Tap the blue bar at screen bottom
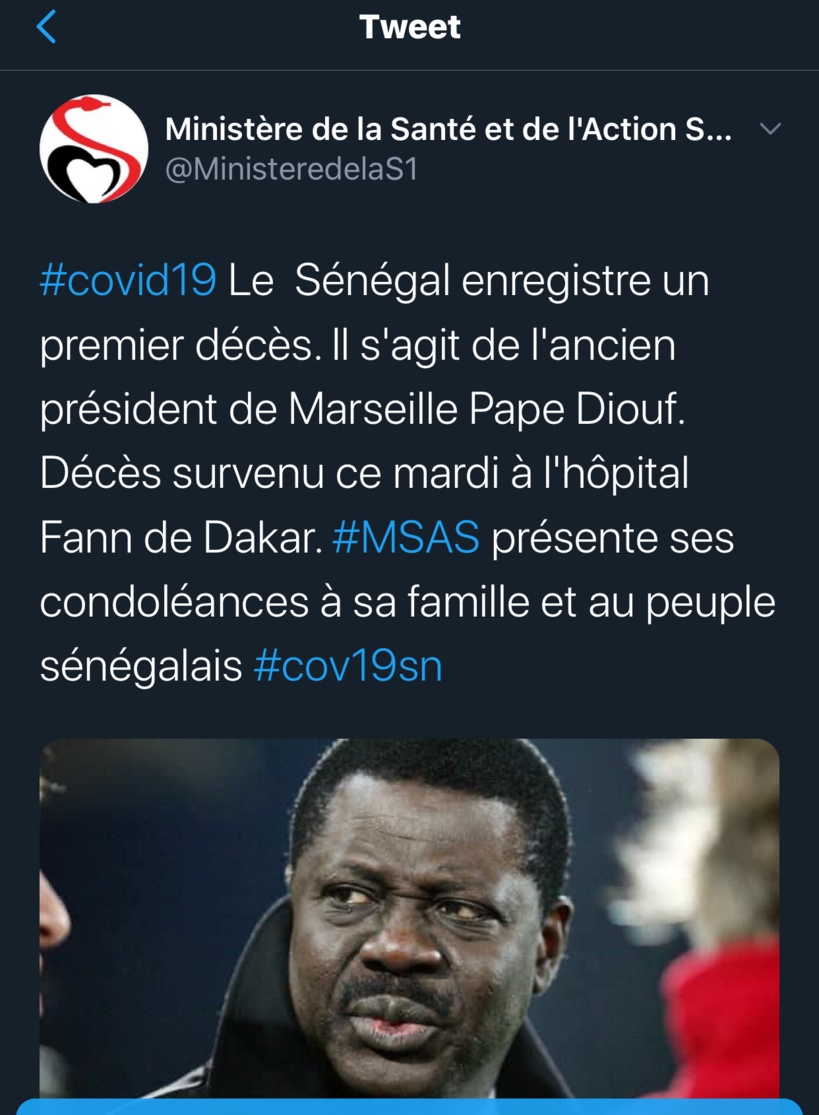This screenshot has height=1115, width=819. (x=409, y=1108)
